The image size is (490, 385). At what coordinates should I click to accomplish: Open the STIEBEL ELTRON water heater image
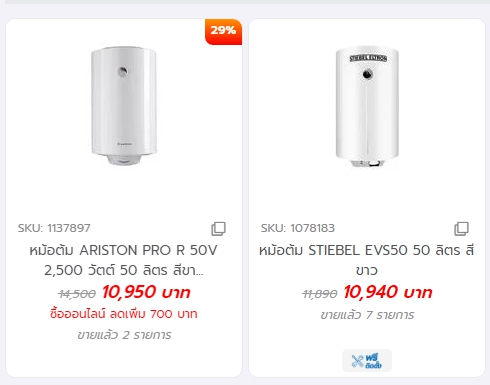point(367,107)
